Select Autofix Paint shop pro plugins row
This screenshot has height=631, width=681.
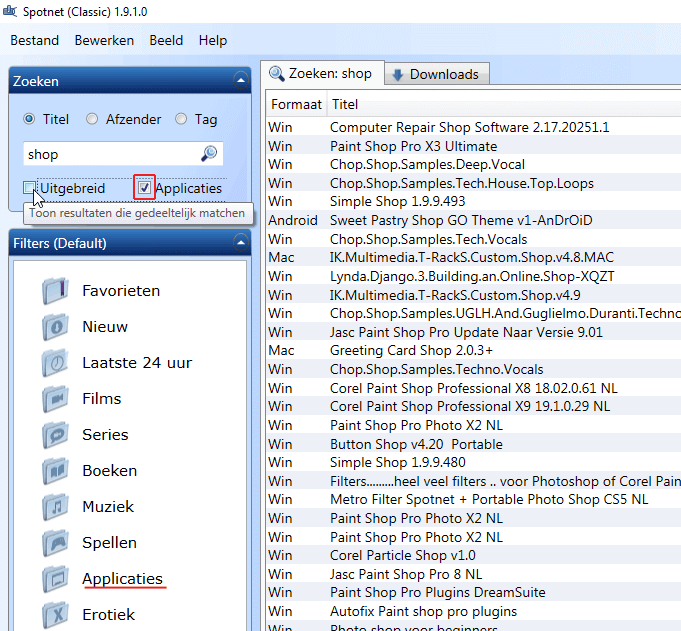pos(473,611)
